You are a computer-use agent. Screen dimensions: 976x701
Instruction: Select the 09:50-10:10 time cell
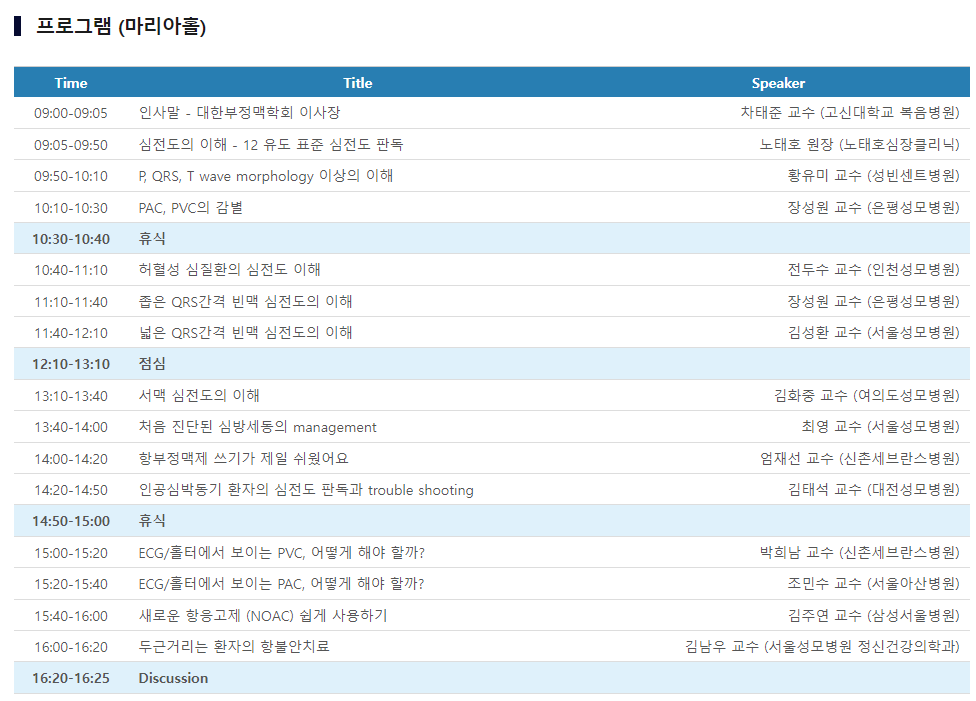click(x=70, y=176)
